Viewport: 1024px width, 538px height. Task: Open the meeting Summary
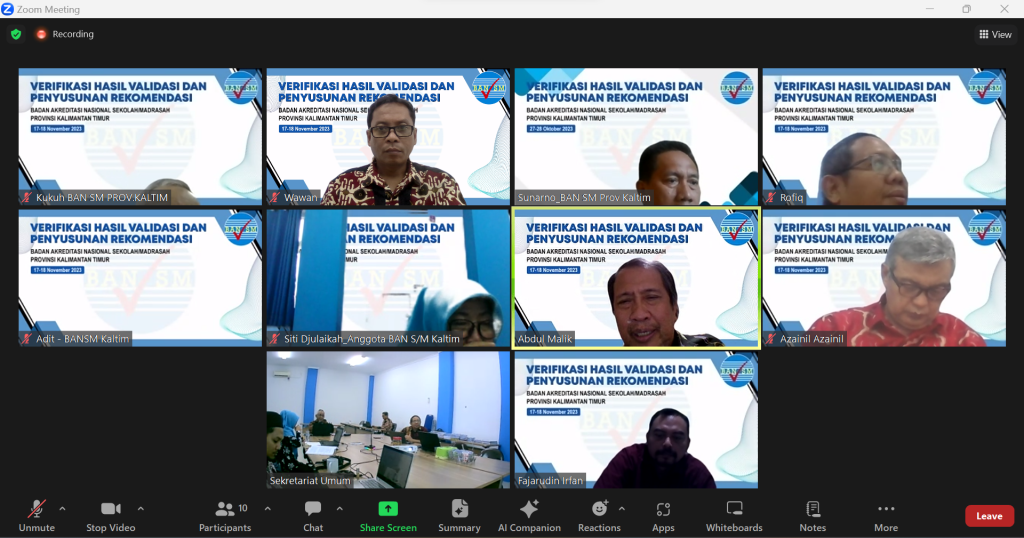point(459,516)
